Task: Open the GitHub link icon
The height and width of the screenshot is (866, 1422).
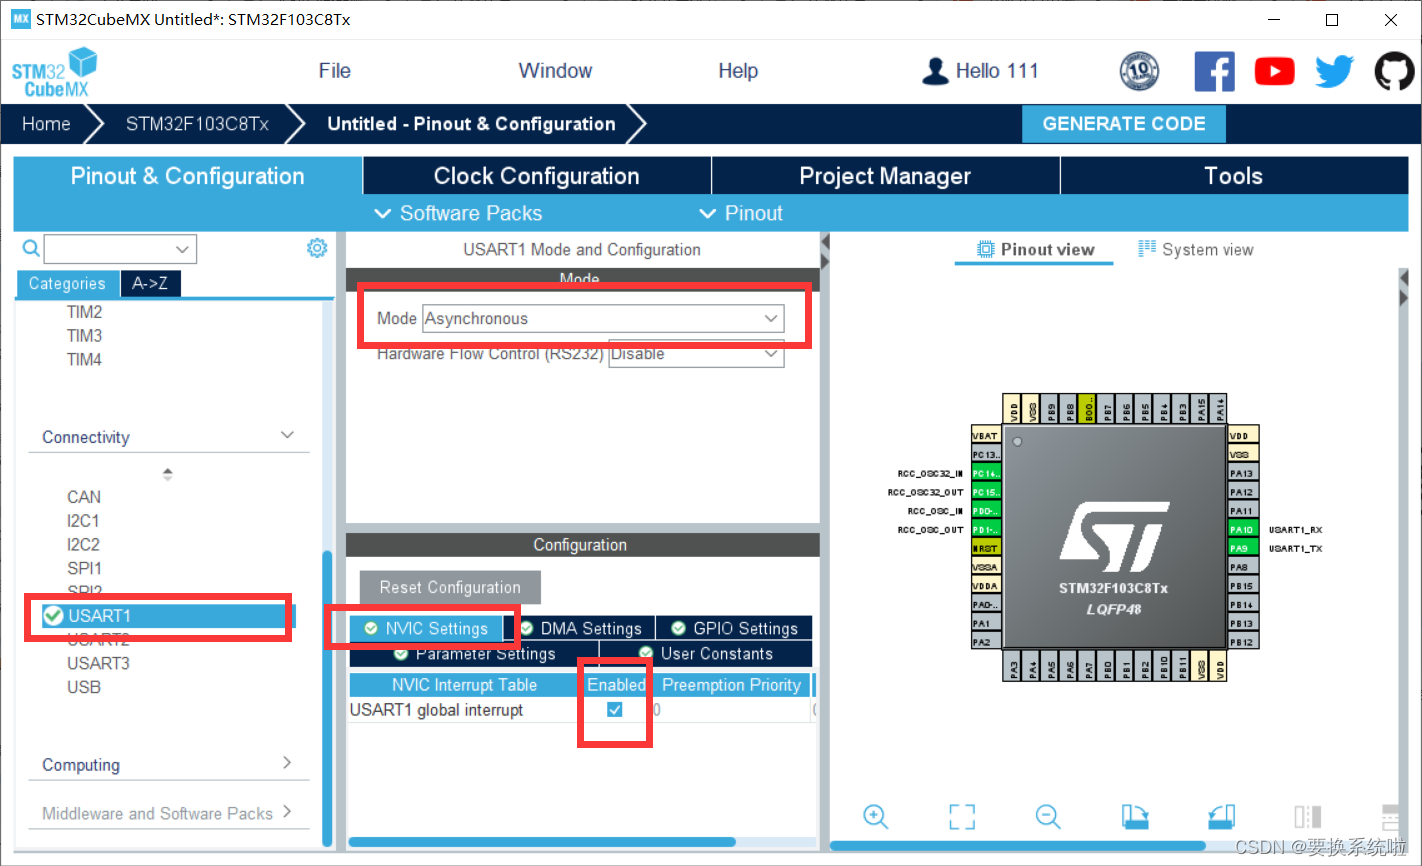Action: tap(1394, 72)
